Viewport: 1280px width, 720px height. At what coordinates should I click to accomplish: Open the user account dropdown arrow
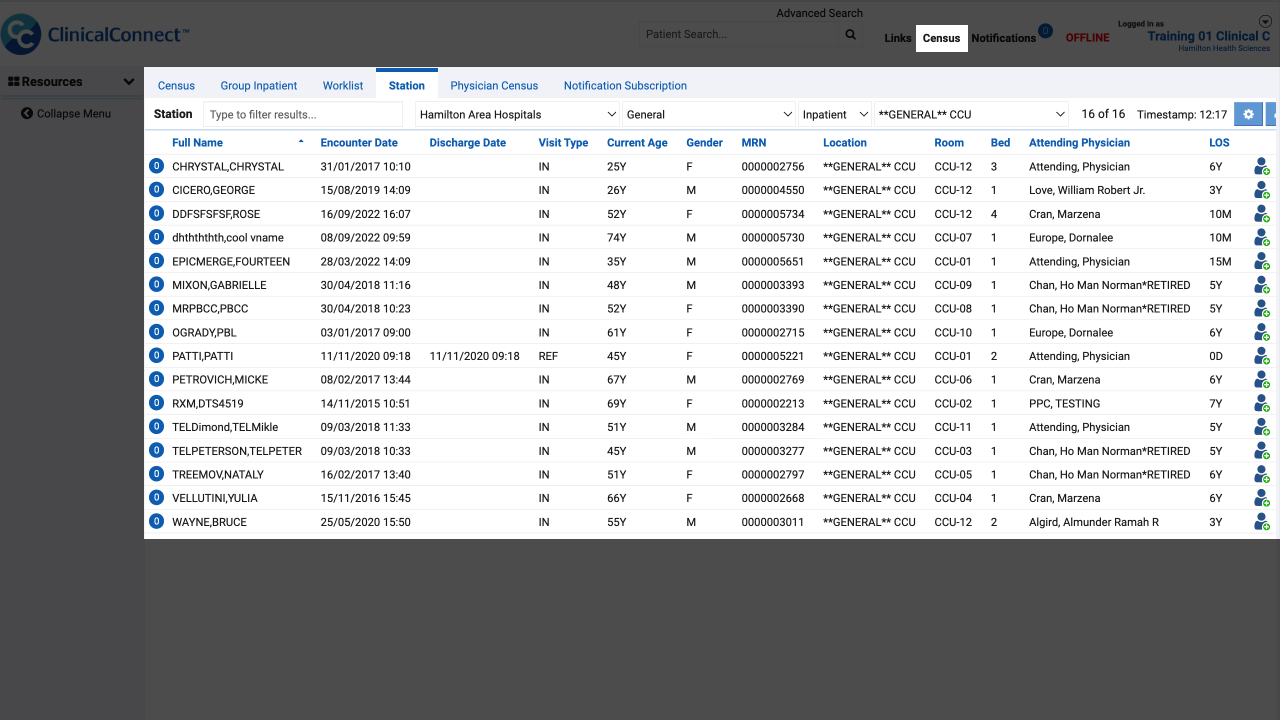coord(1265,22)
